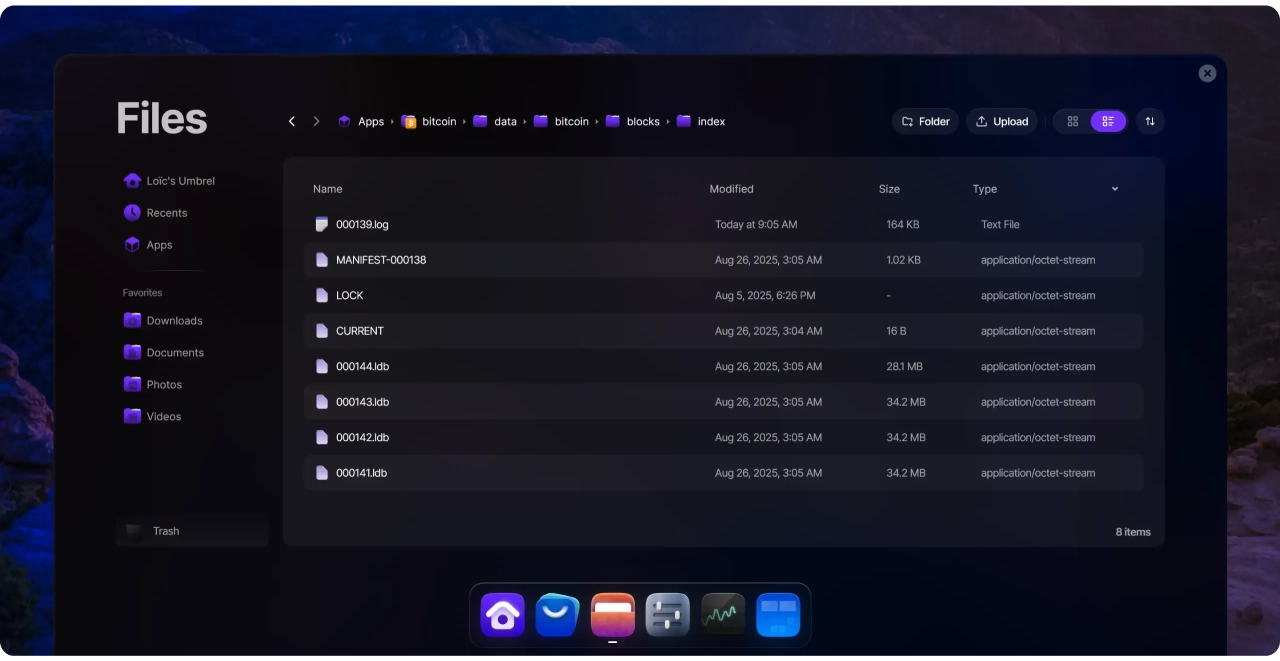Viewport: 1280px width, 661px height.
Task: Click the sort order arrows icon
Action: [1149, 121]
